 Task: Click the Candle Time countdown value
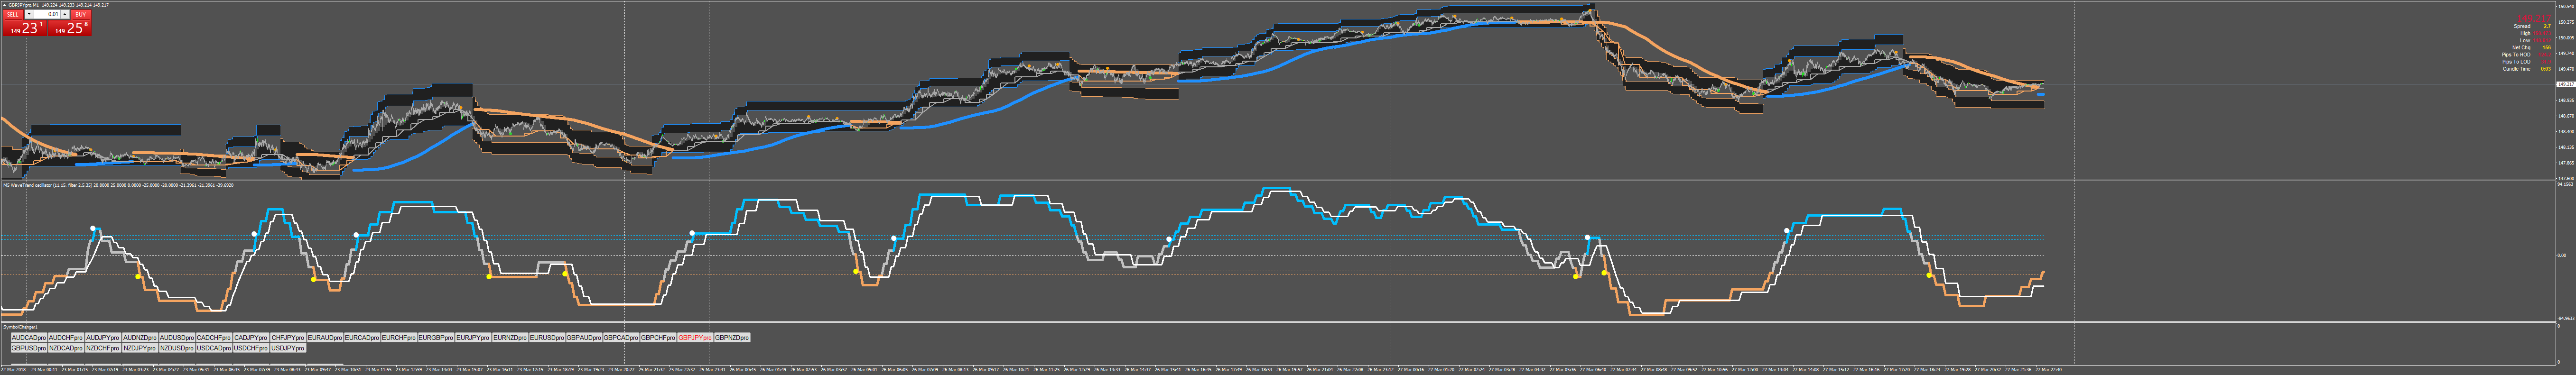(x=2546, y=69)
